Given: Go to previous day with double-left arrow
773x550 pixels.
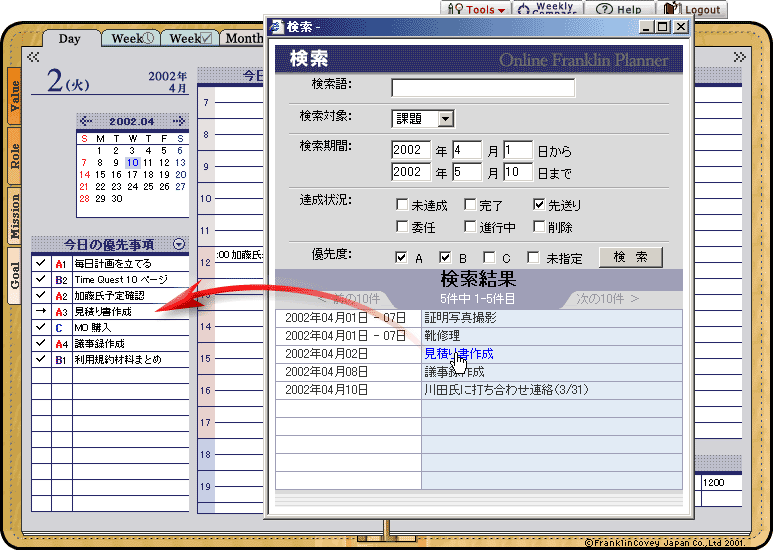Looking at the screenshot, I should tap(33, 57).
